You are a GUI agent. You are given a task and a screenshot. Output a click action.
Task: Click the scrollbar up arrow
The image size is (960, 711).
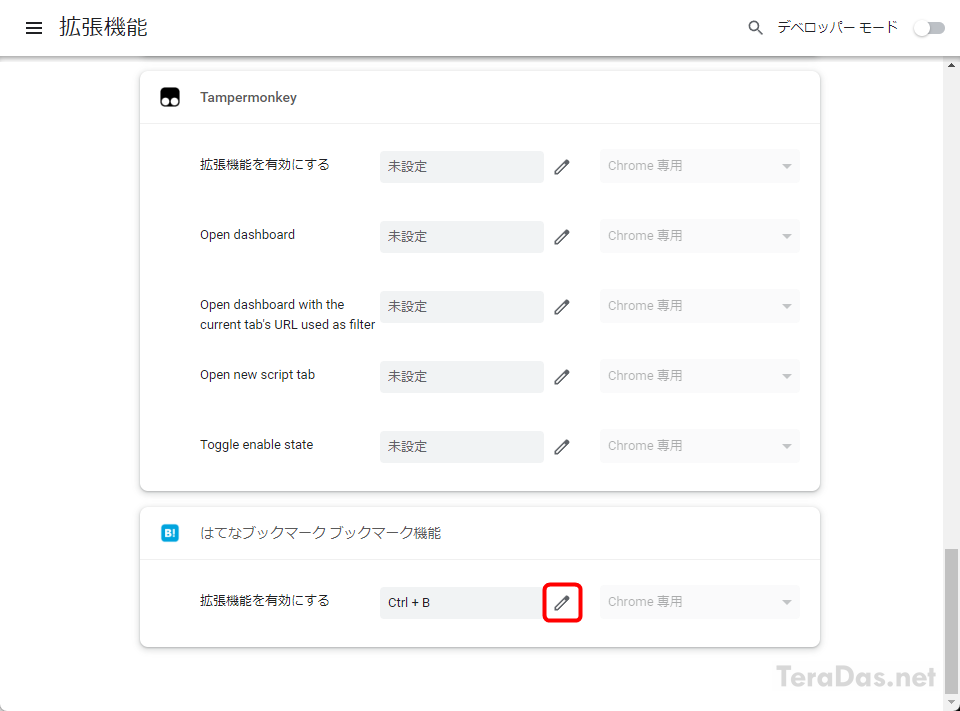click(x=951, y=65)
